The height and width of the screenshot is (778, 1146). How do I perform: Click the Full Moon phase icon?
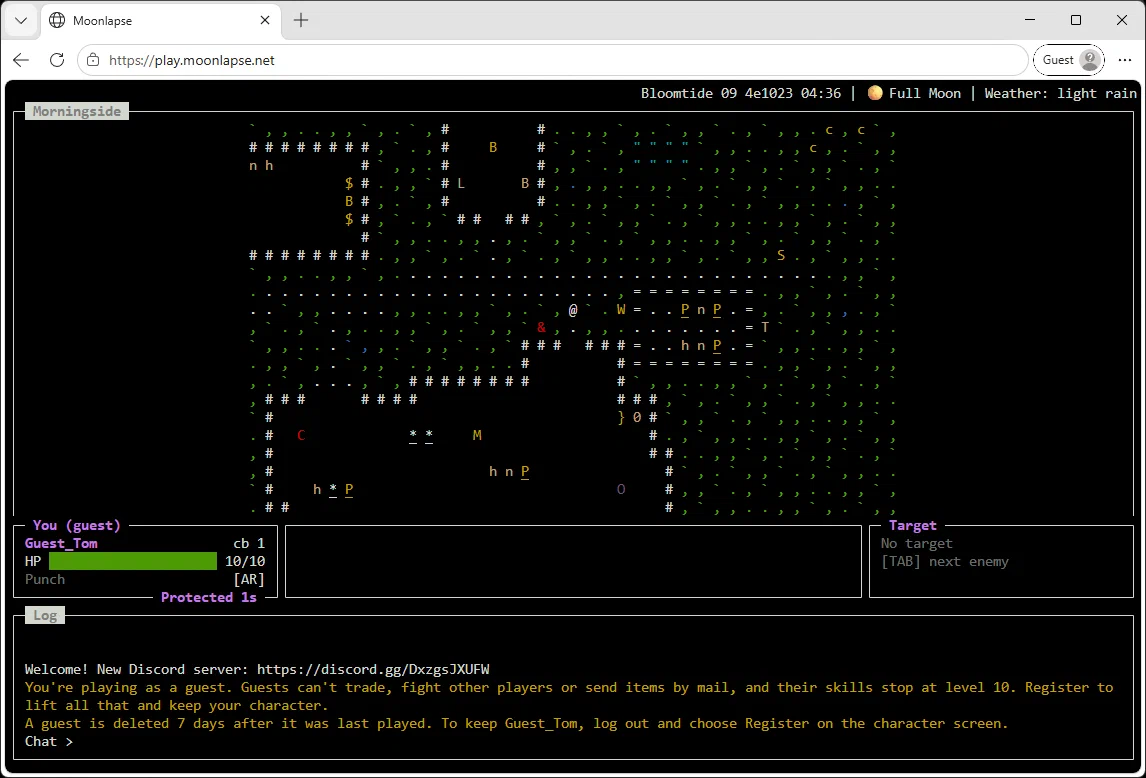pos(874,93)
